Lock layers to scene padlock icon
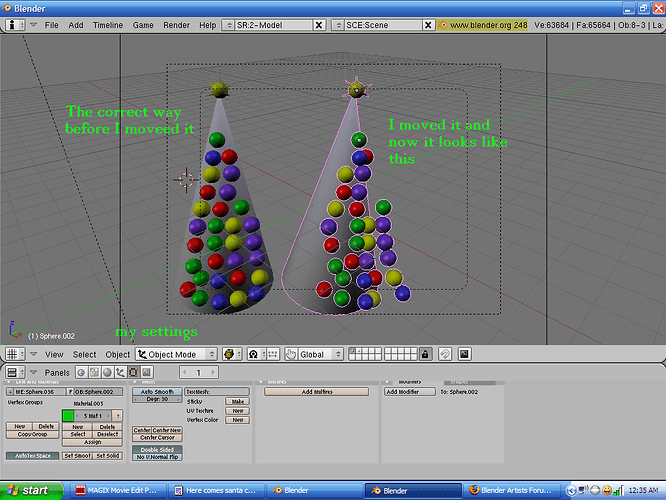The height and width of the screenshot is (500, 666). [425, 354]
